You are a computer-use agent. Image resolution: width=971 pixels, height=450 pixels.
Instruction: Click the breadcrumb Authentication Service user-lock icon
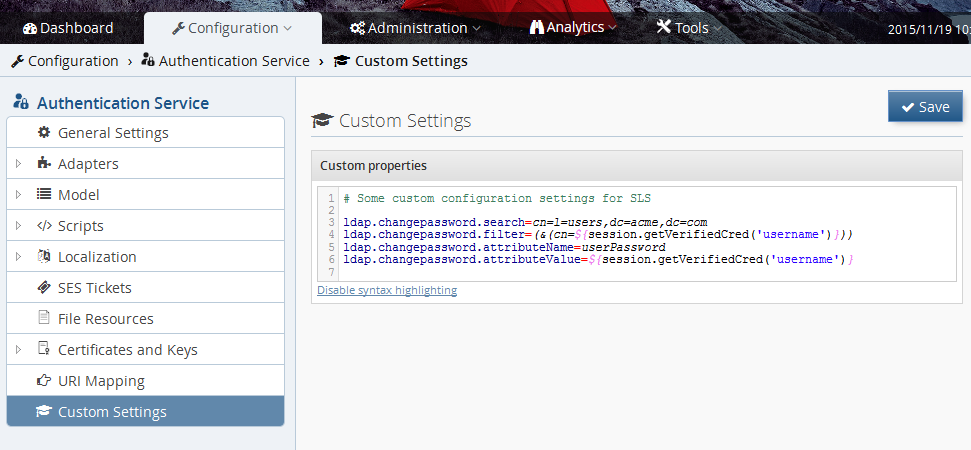pyautogui.click(x=148, y=61)
